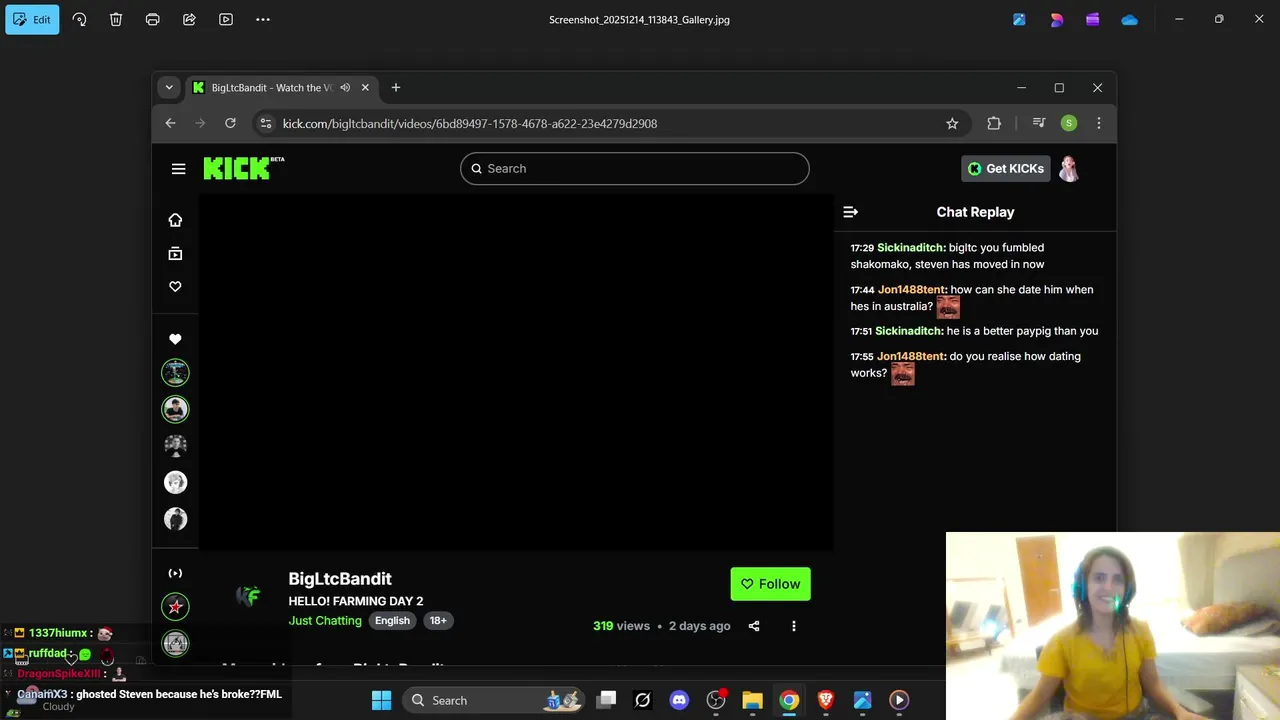Click Sickinaditch username at 17:51
This screenshot has width=1280, height=720.
point(909,331)
